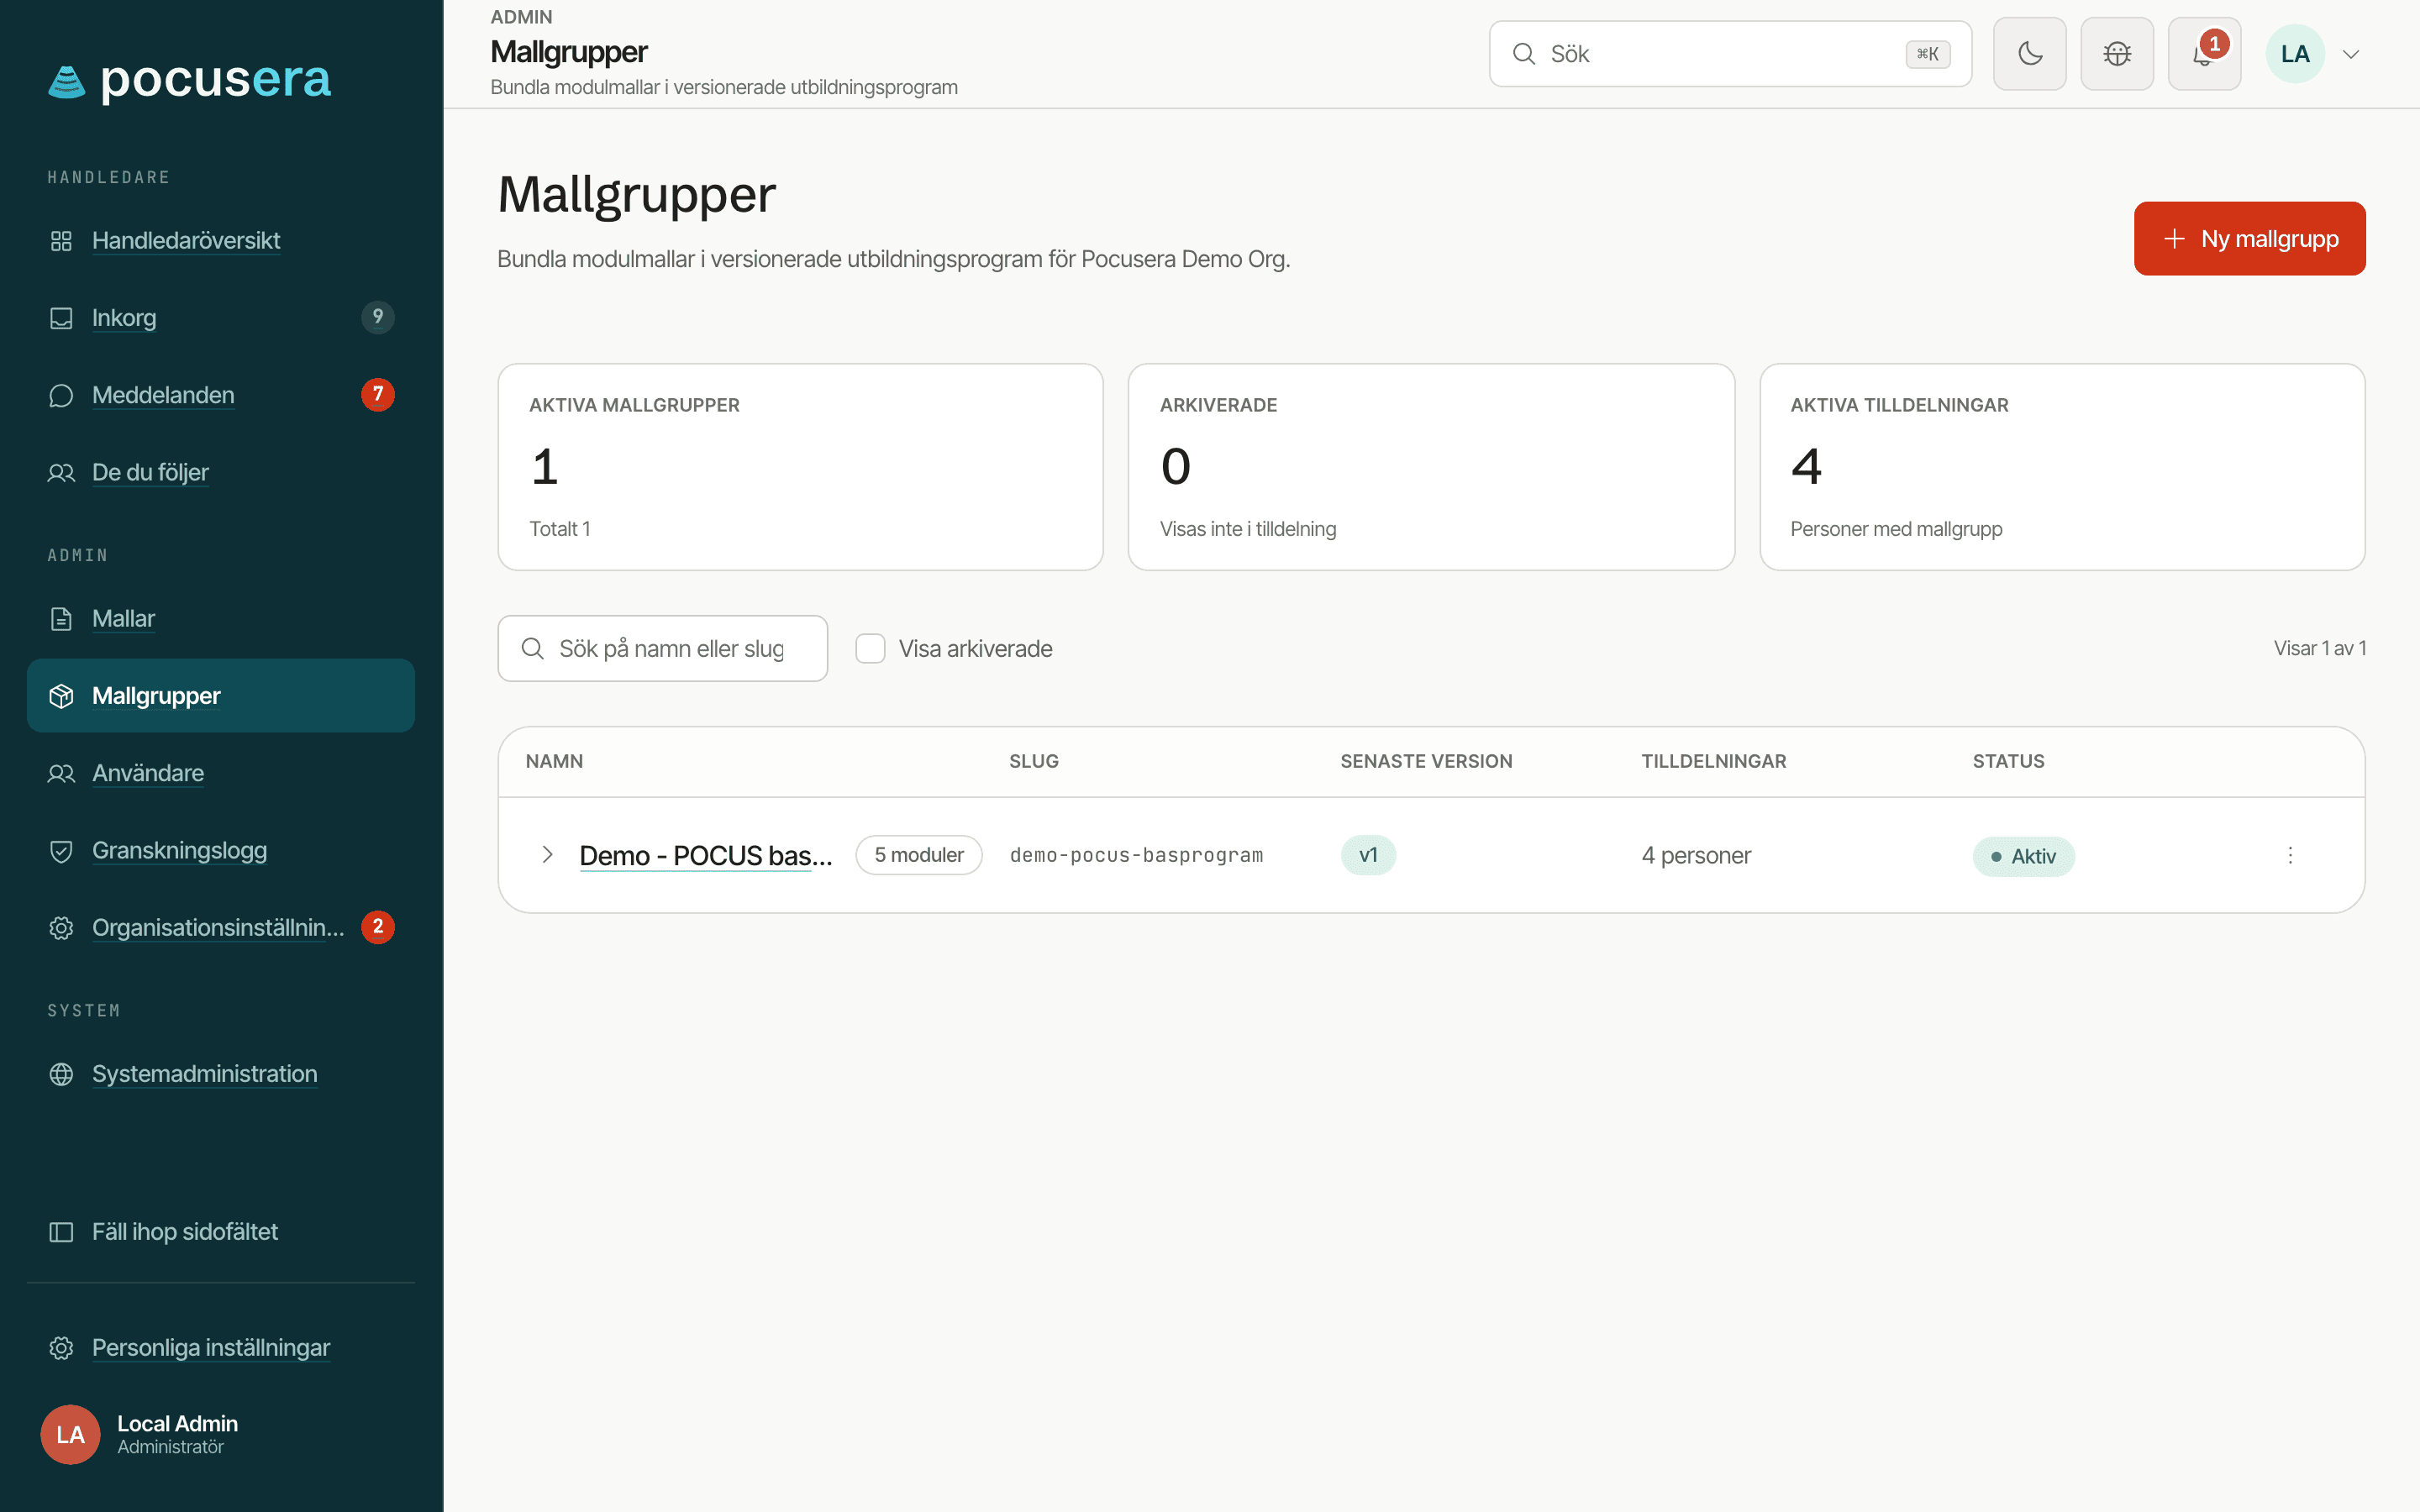Open the three-dot row actions menu
Screen dimensions: 2420x1512
click(x=2290, y=855)
